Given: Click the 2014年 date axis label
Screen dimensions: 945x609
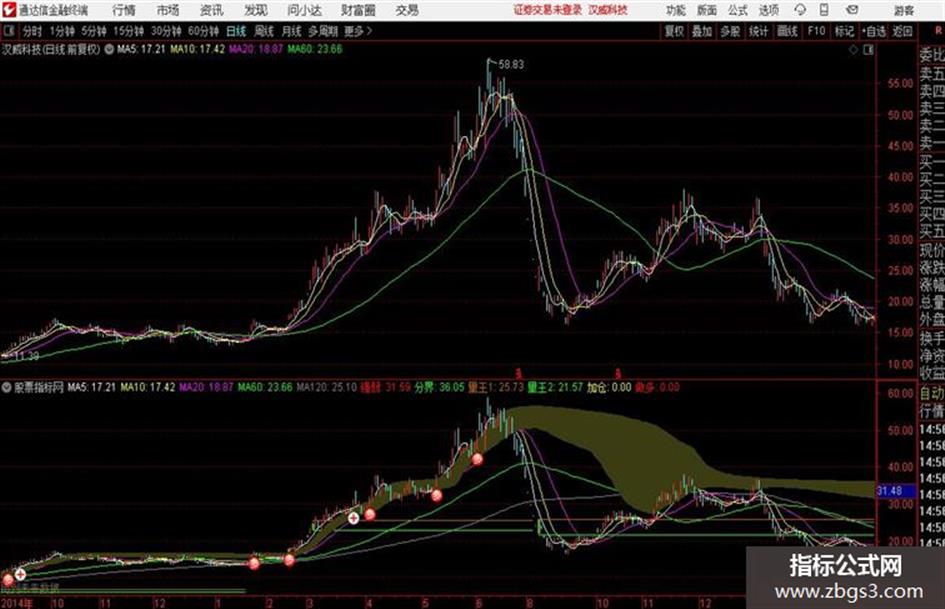Looking at the screenshot, I should point(16,603).
